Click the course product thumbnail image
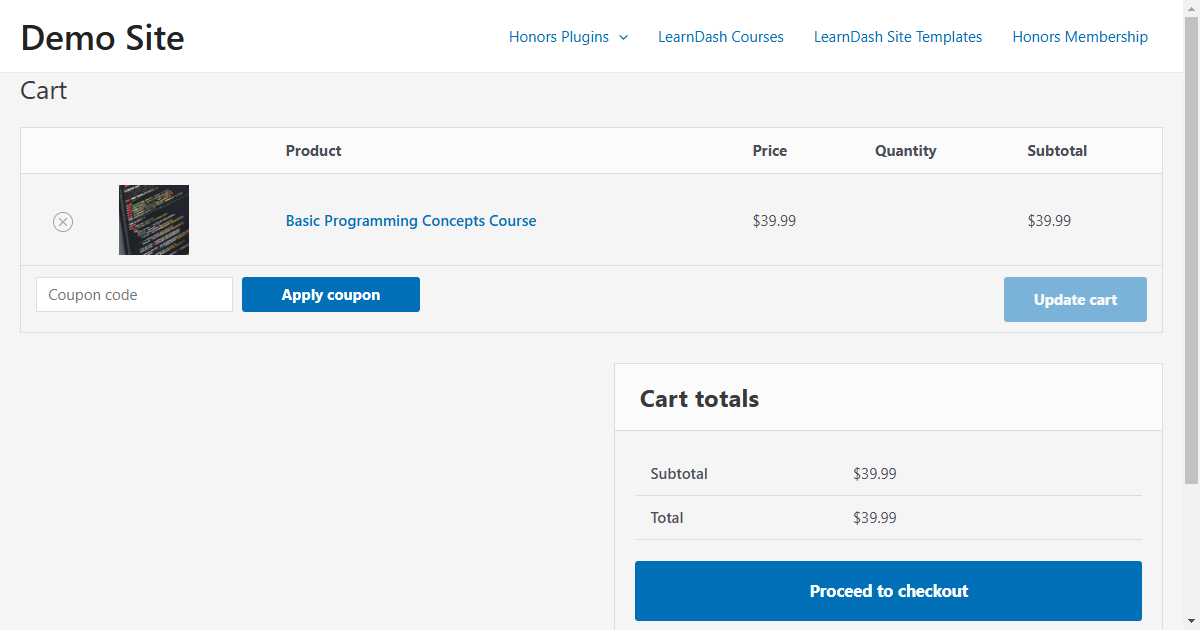This screenshot has height=630, width=1200. 153,220
